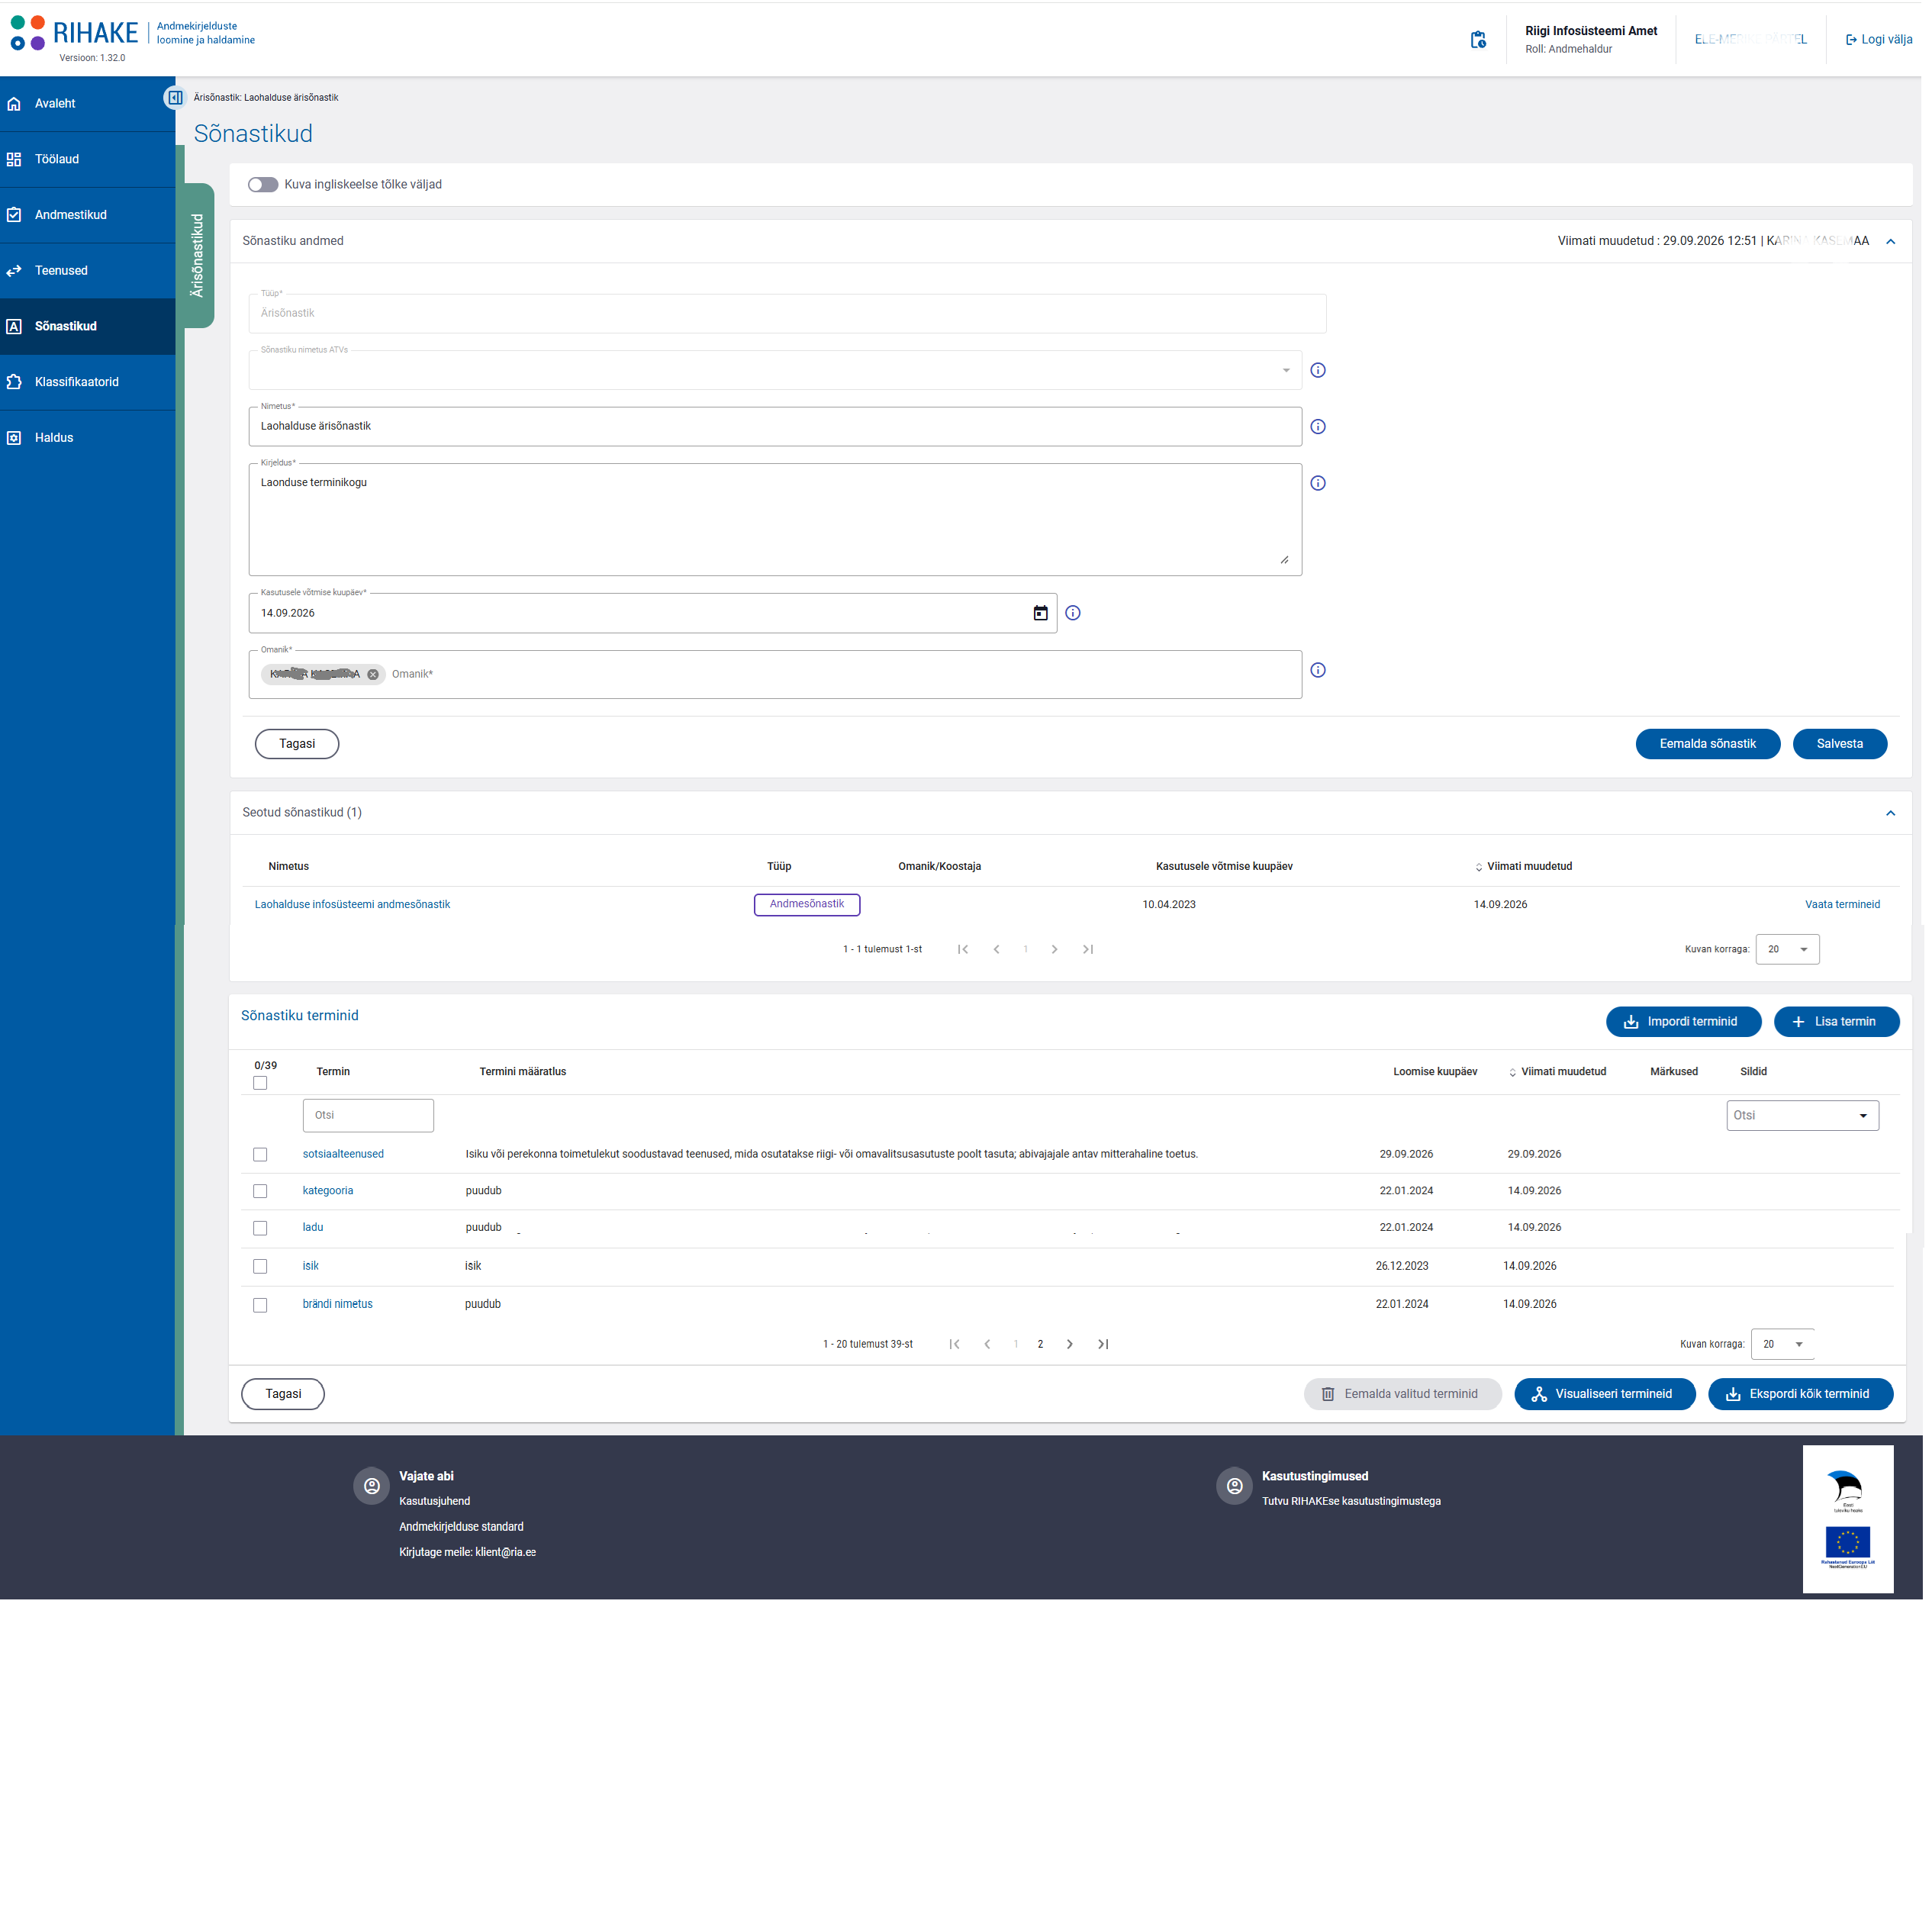Open Kuvan korraga dropdown under terms table
The height and width of the screenshot is (1910, 1932).
pos(1782,1344)
